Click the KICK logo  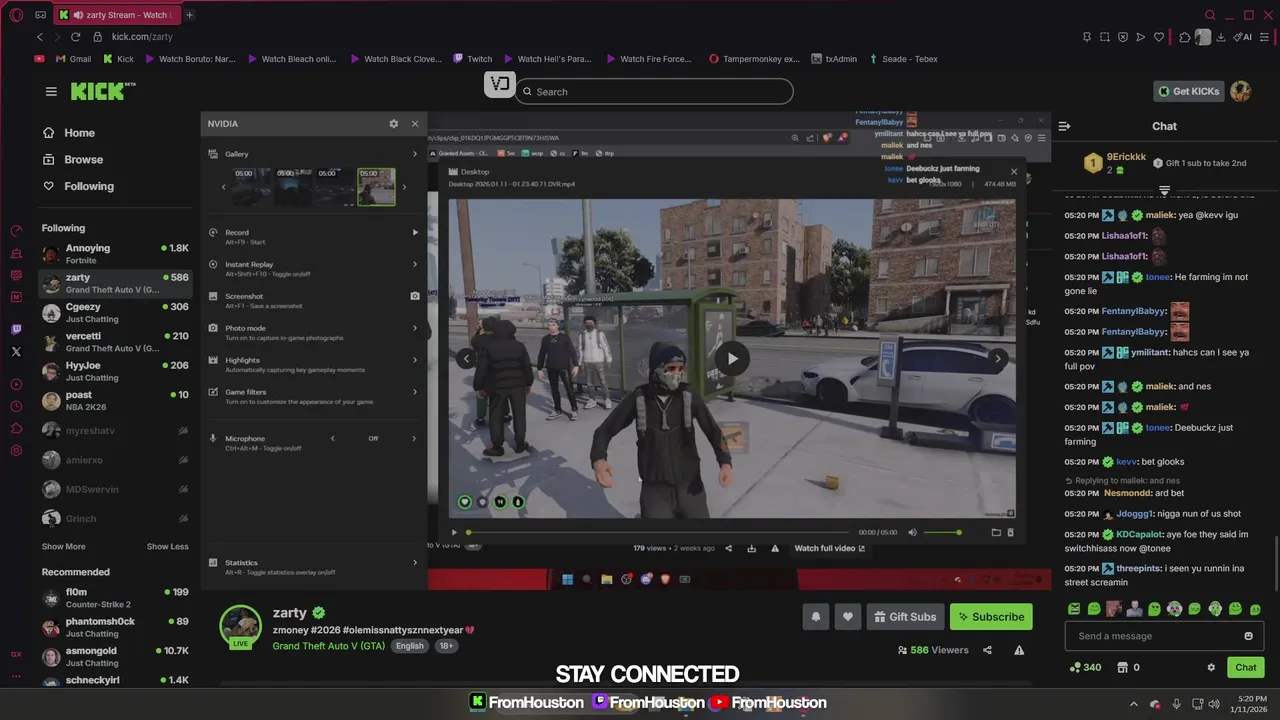tap(100, 92)
